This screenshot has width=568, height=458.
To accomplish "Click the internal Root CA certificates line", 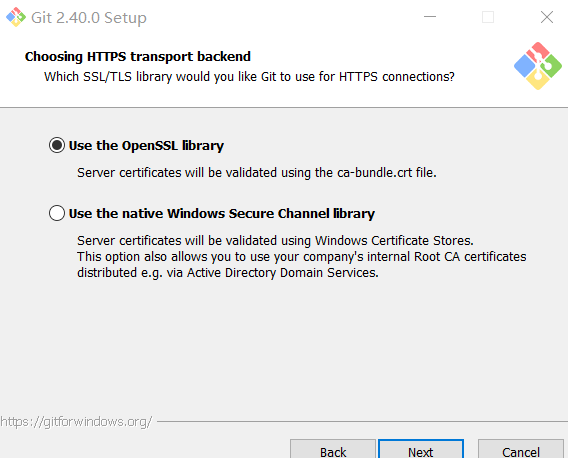I will (x=302, y=257).
